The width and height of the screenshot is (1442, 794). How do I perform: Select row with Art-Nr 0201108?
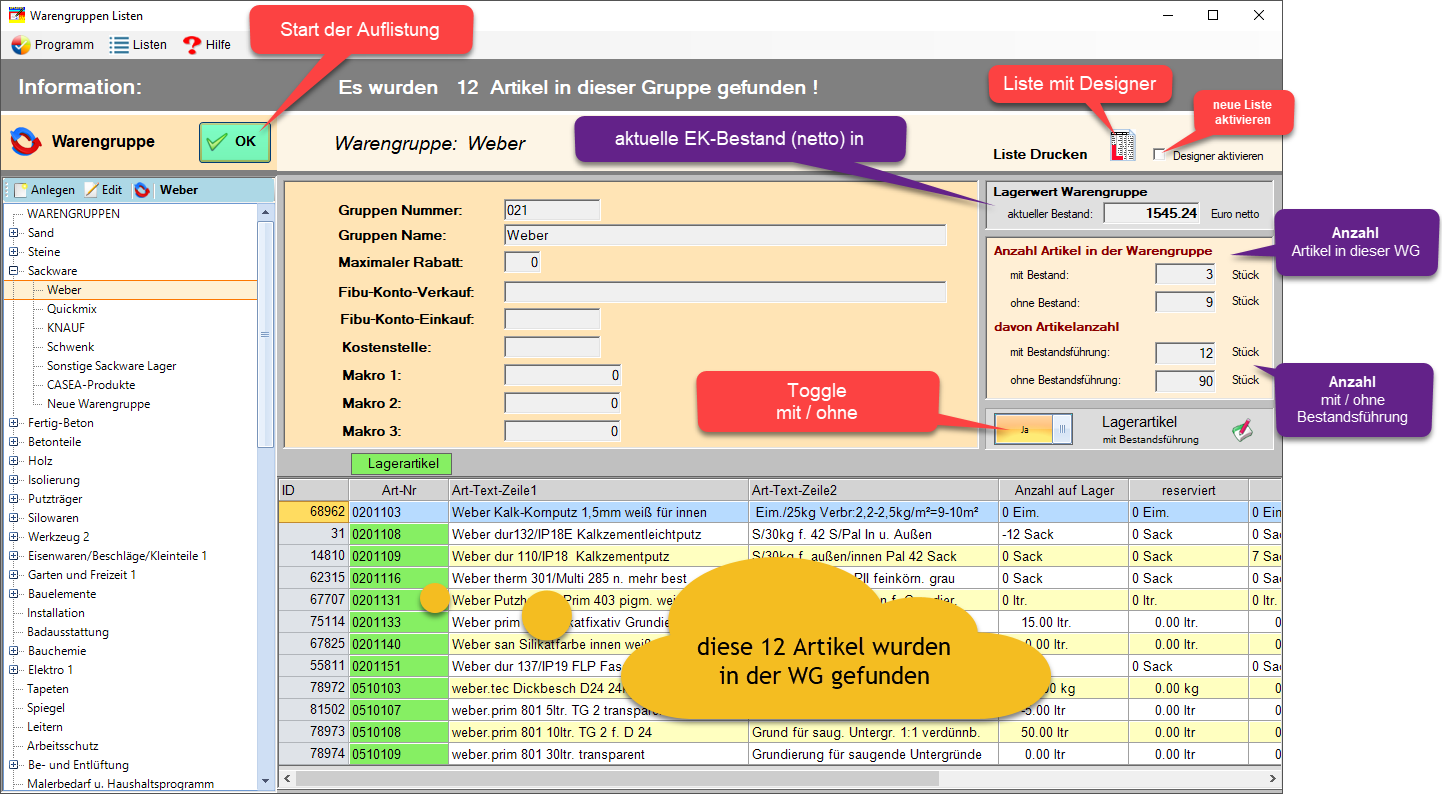click(x=779, y=534)
